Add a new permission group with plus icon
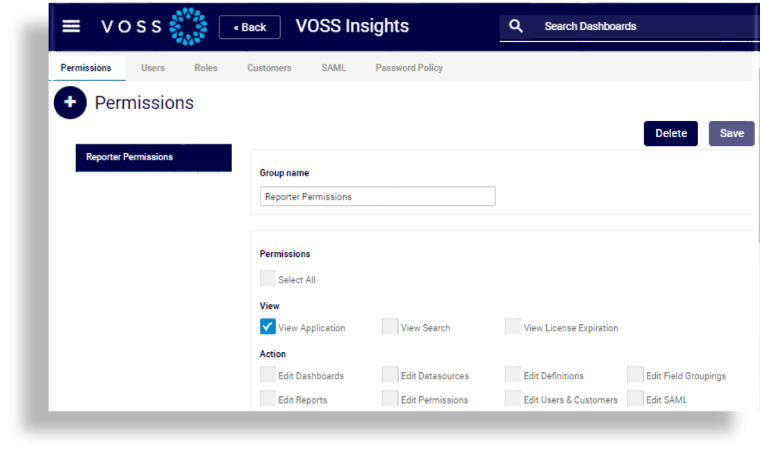The image size is (762, 455). 70,103
